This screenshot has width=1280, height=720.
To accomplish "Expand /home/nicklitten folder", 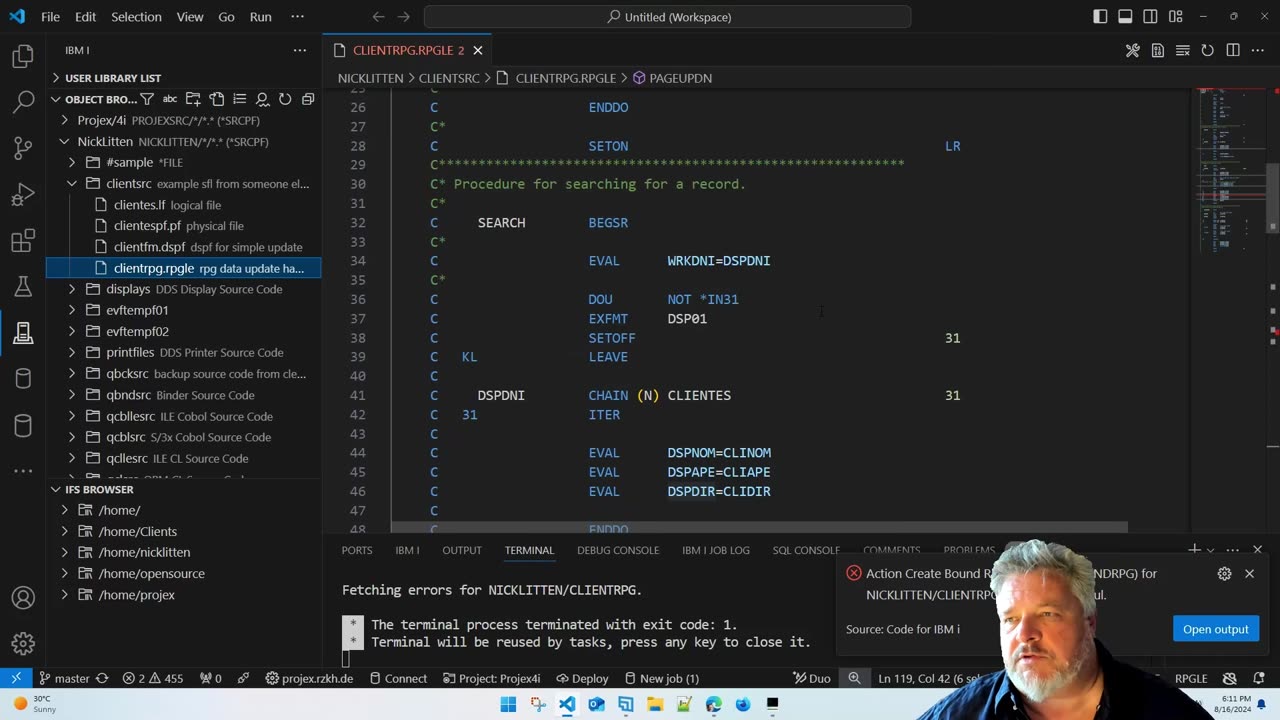I will pyautogui.click(x=65, y=552).
